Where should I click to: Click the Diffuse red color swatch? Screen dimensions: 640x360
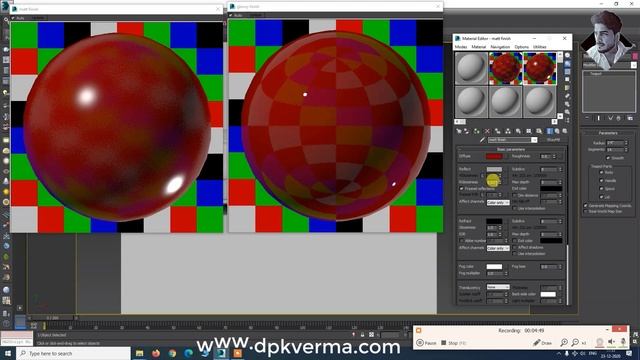494,156
